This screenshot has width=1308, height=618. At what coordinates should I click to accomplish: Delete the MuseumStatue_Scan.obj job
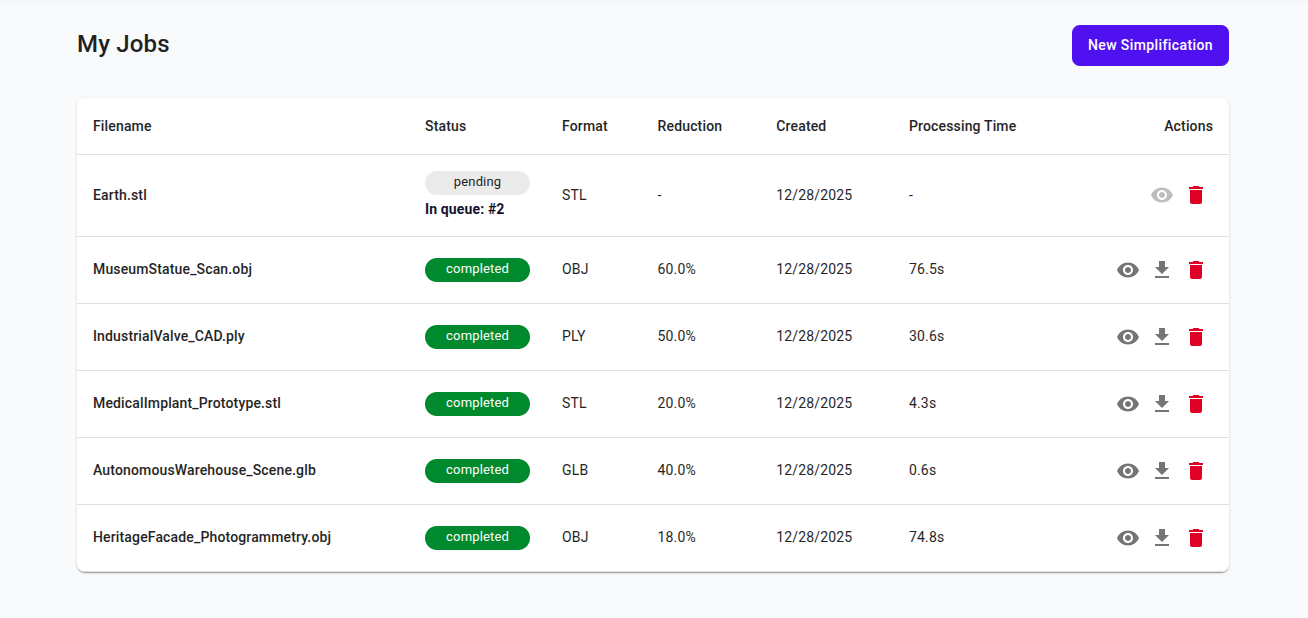(1196, 269)
